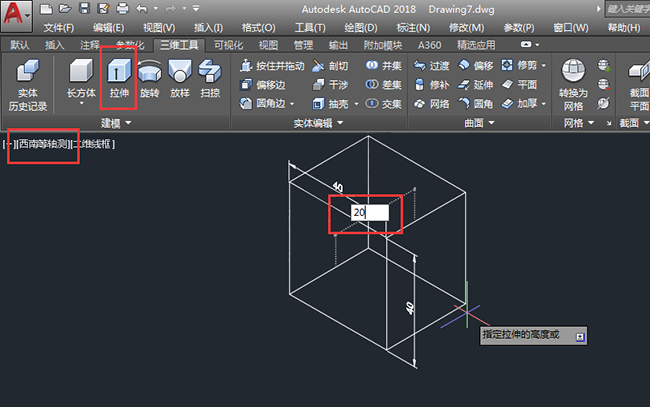Expand the Surface (曲面) panel dropdown
Image resolution: width=650 pixels, height=407 pixels.
pyautogui.click(x=492, y=123)
